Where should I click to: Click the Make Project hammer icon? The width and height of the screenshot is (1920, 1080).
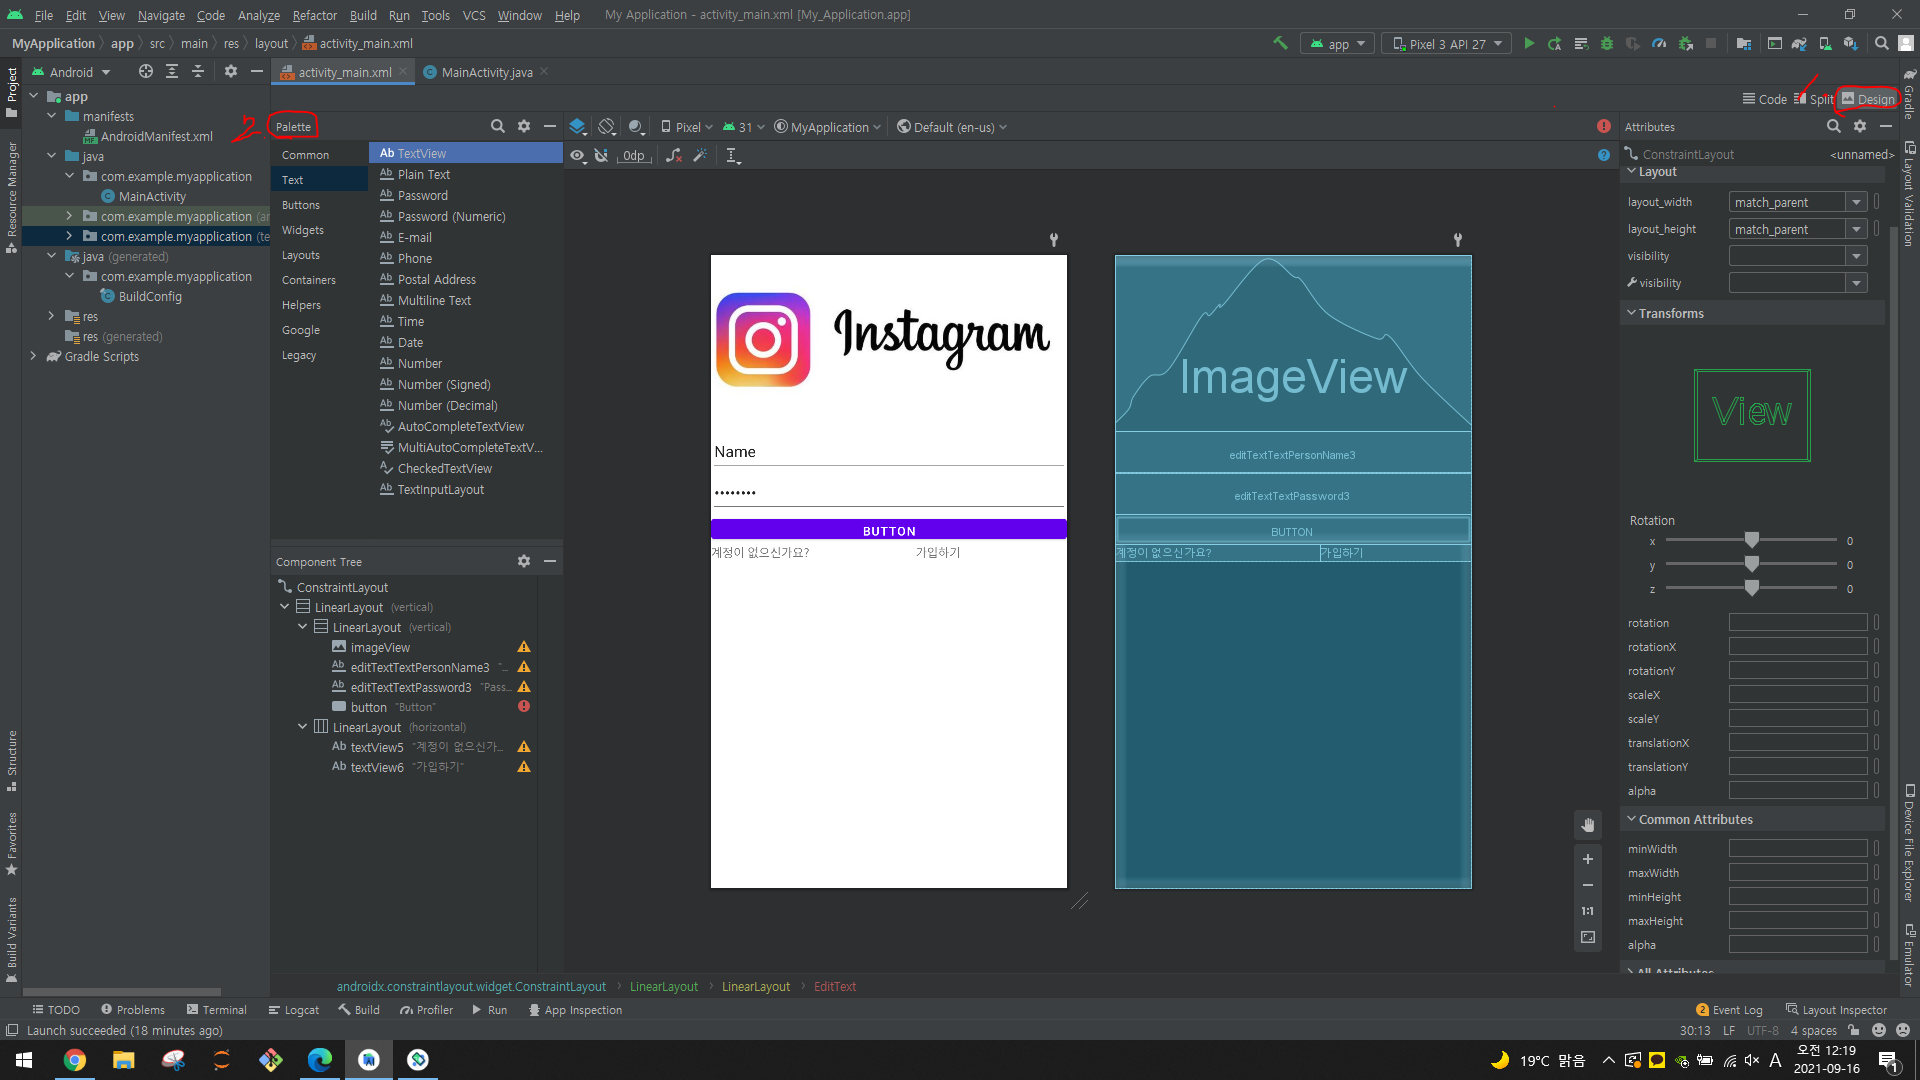(x=1280, y=43)
